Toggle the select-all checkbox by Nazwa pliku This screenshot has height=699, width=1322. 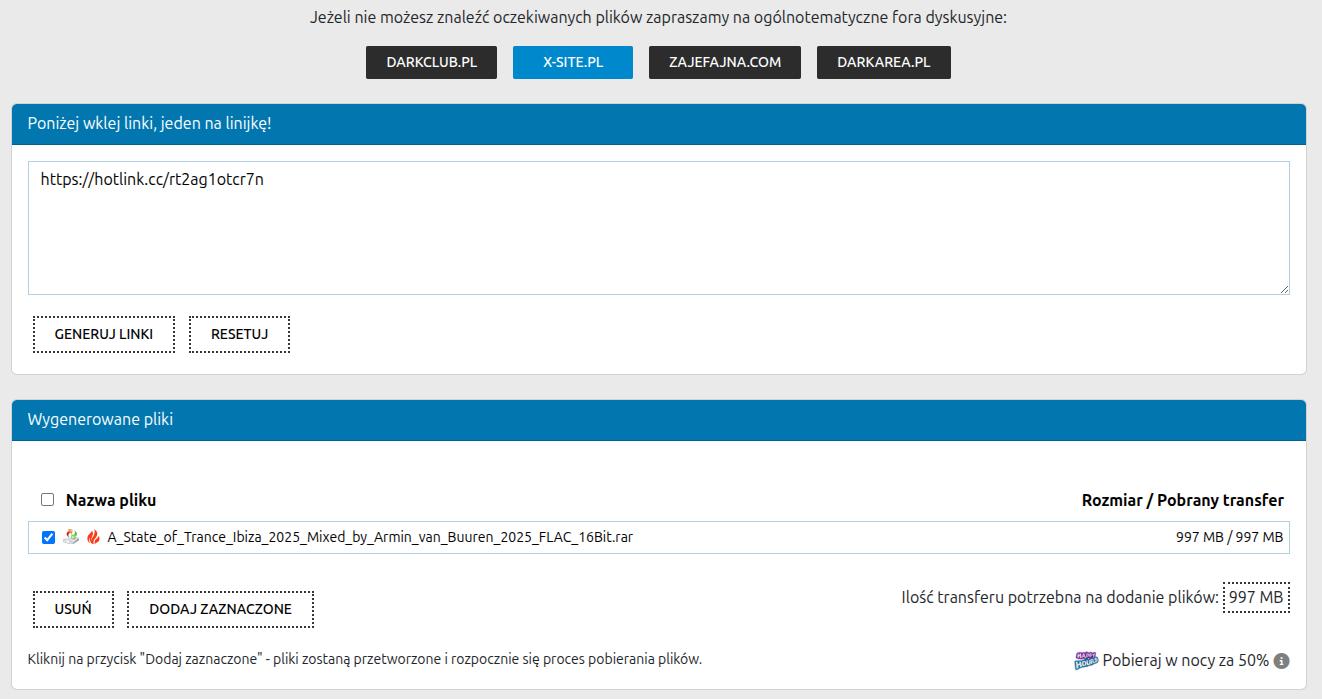(x=47, y=500)
